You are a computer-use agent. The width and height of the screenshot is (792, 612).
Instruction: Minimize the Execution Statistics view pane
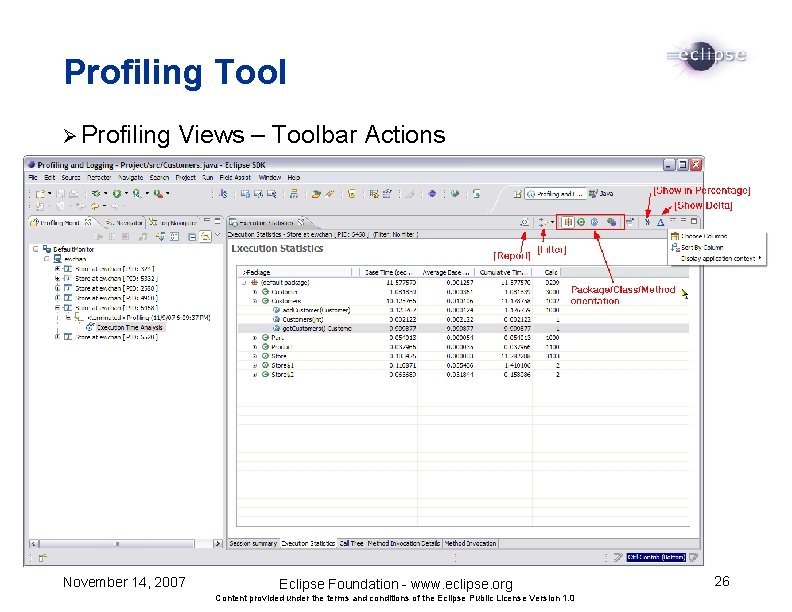pos(683,220)
